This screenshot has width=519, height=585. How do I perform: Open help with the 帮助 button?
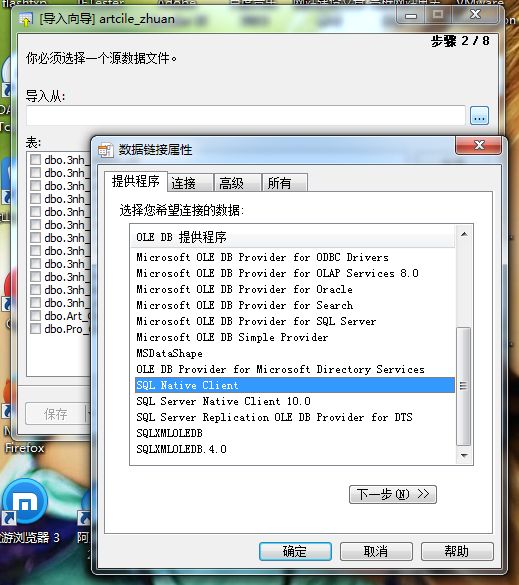(x=457, y=551)
